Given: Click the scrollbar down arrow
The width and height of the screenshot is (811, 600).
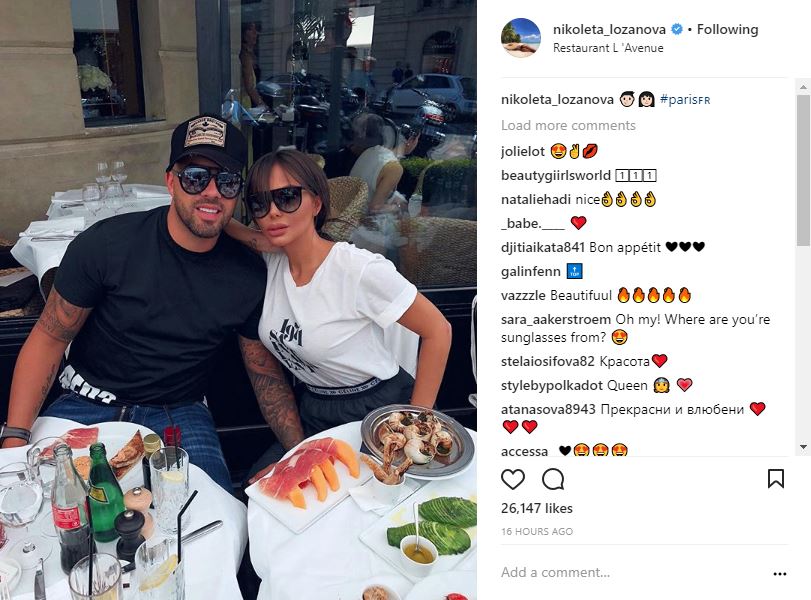Looking at the screenshot, I should (x=803, y=447).
